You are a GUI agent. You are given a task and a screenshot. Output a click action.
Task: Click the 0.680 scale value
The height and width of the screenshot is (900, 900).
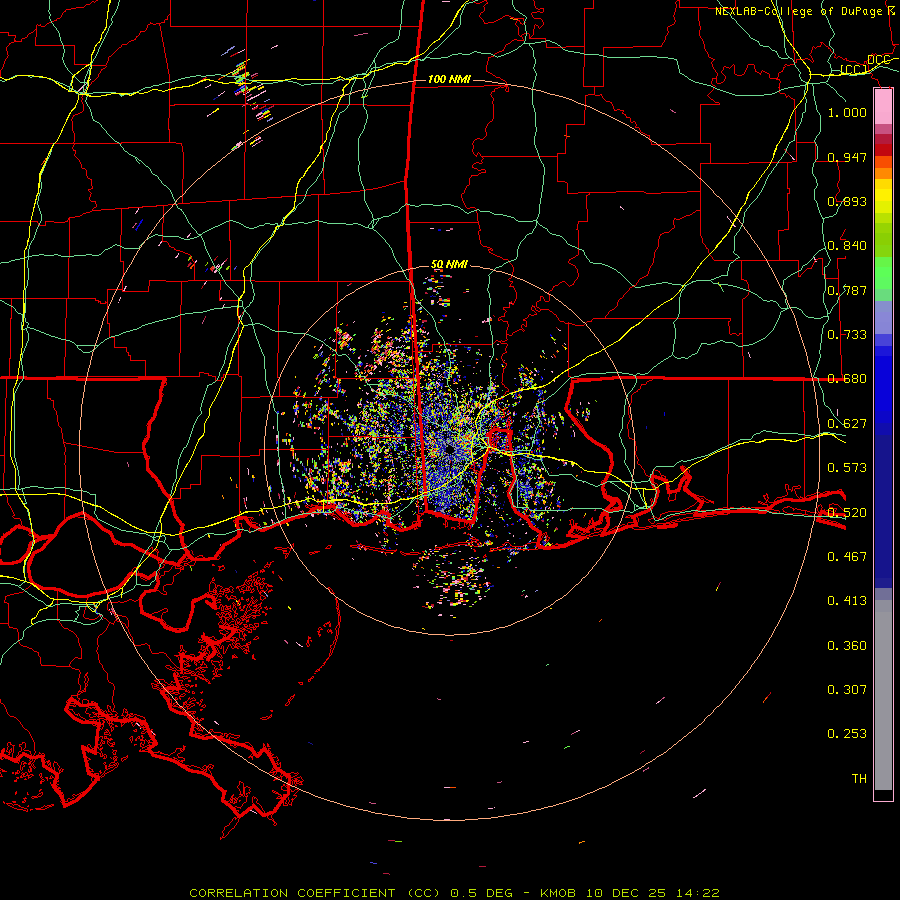tap(847, 379)
